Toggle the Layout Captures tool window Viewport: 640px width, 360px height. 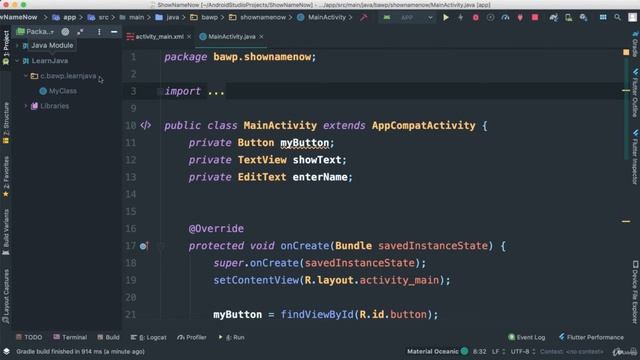(6, 296)
